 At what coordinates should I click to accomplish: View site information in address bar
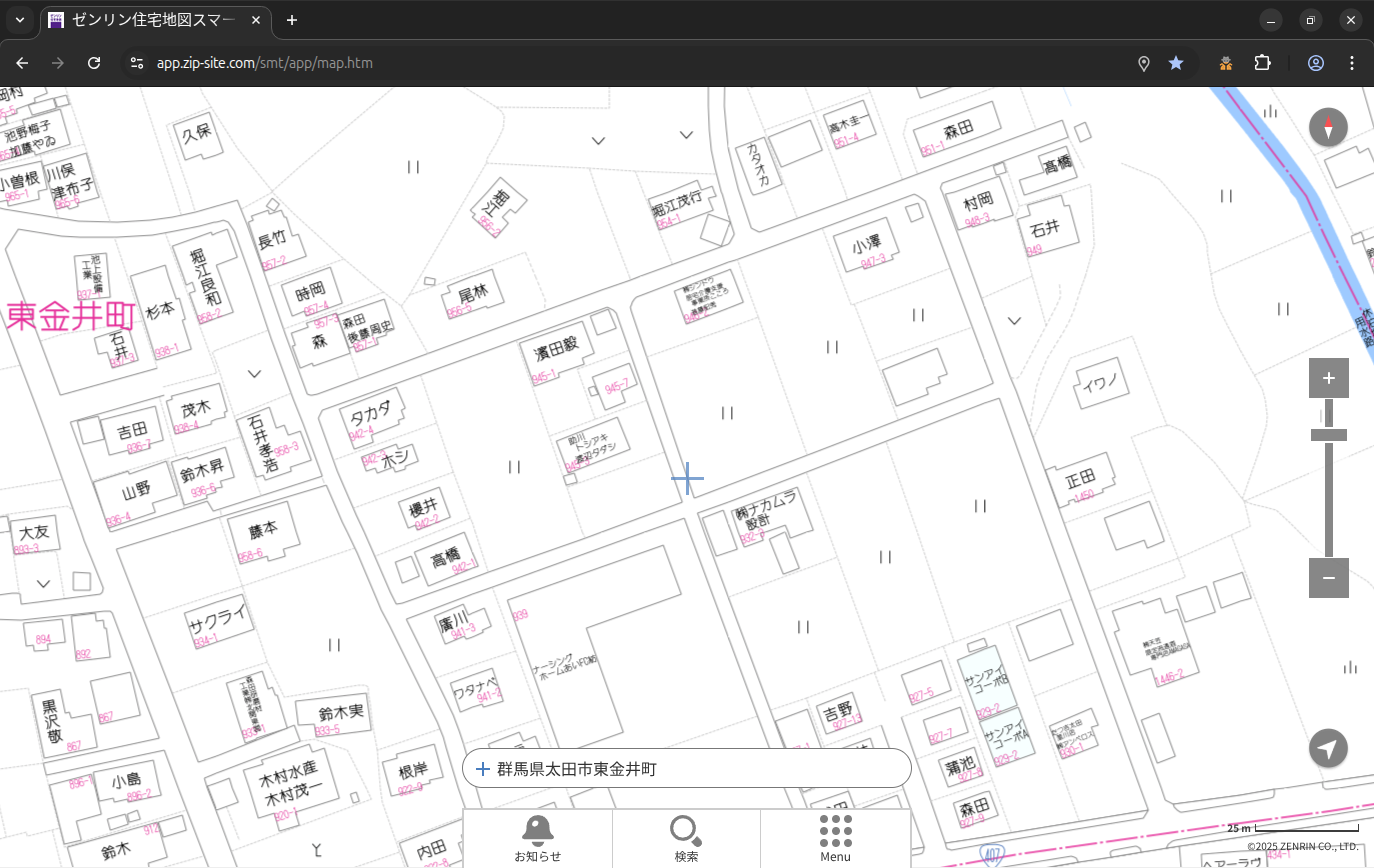tap(137, 63)
